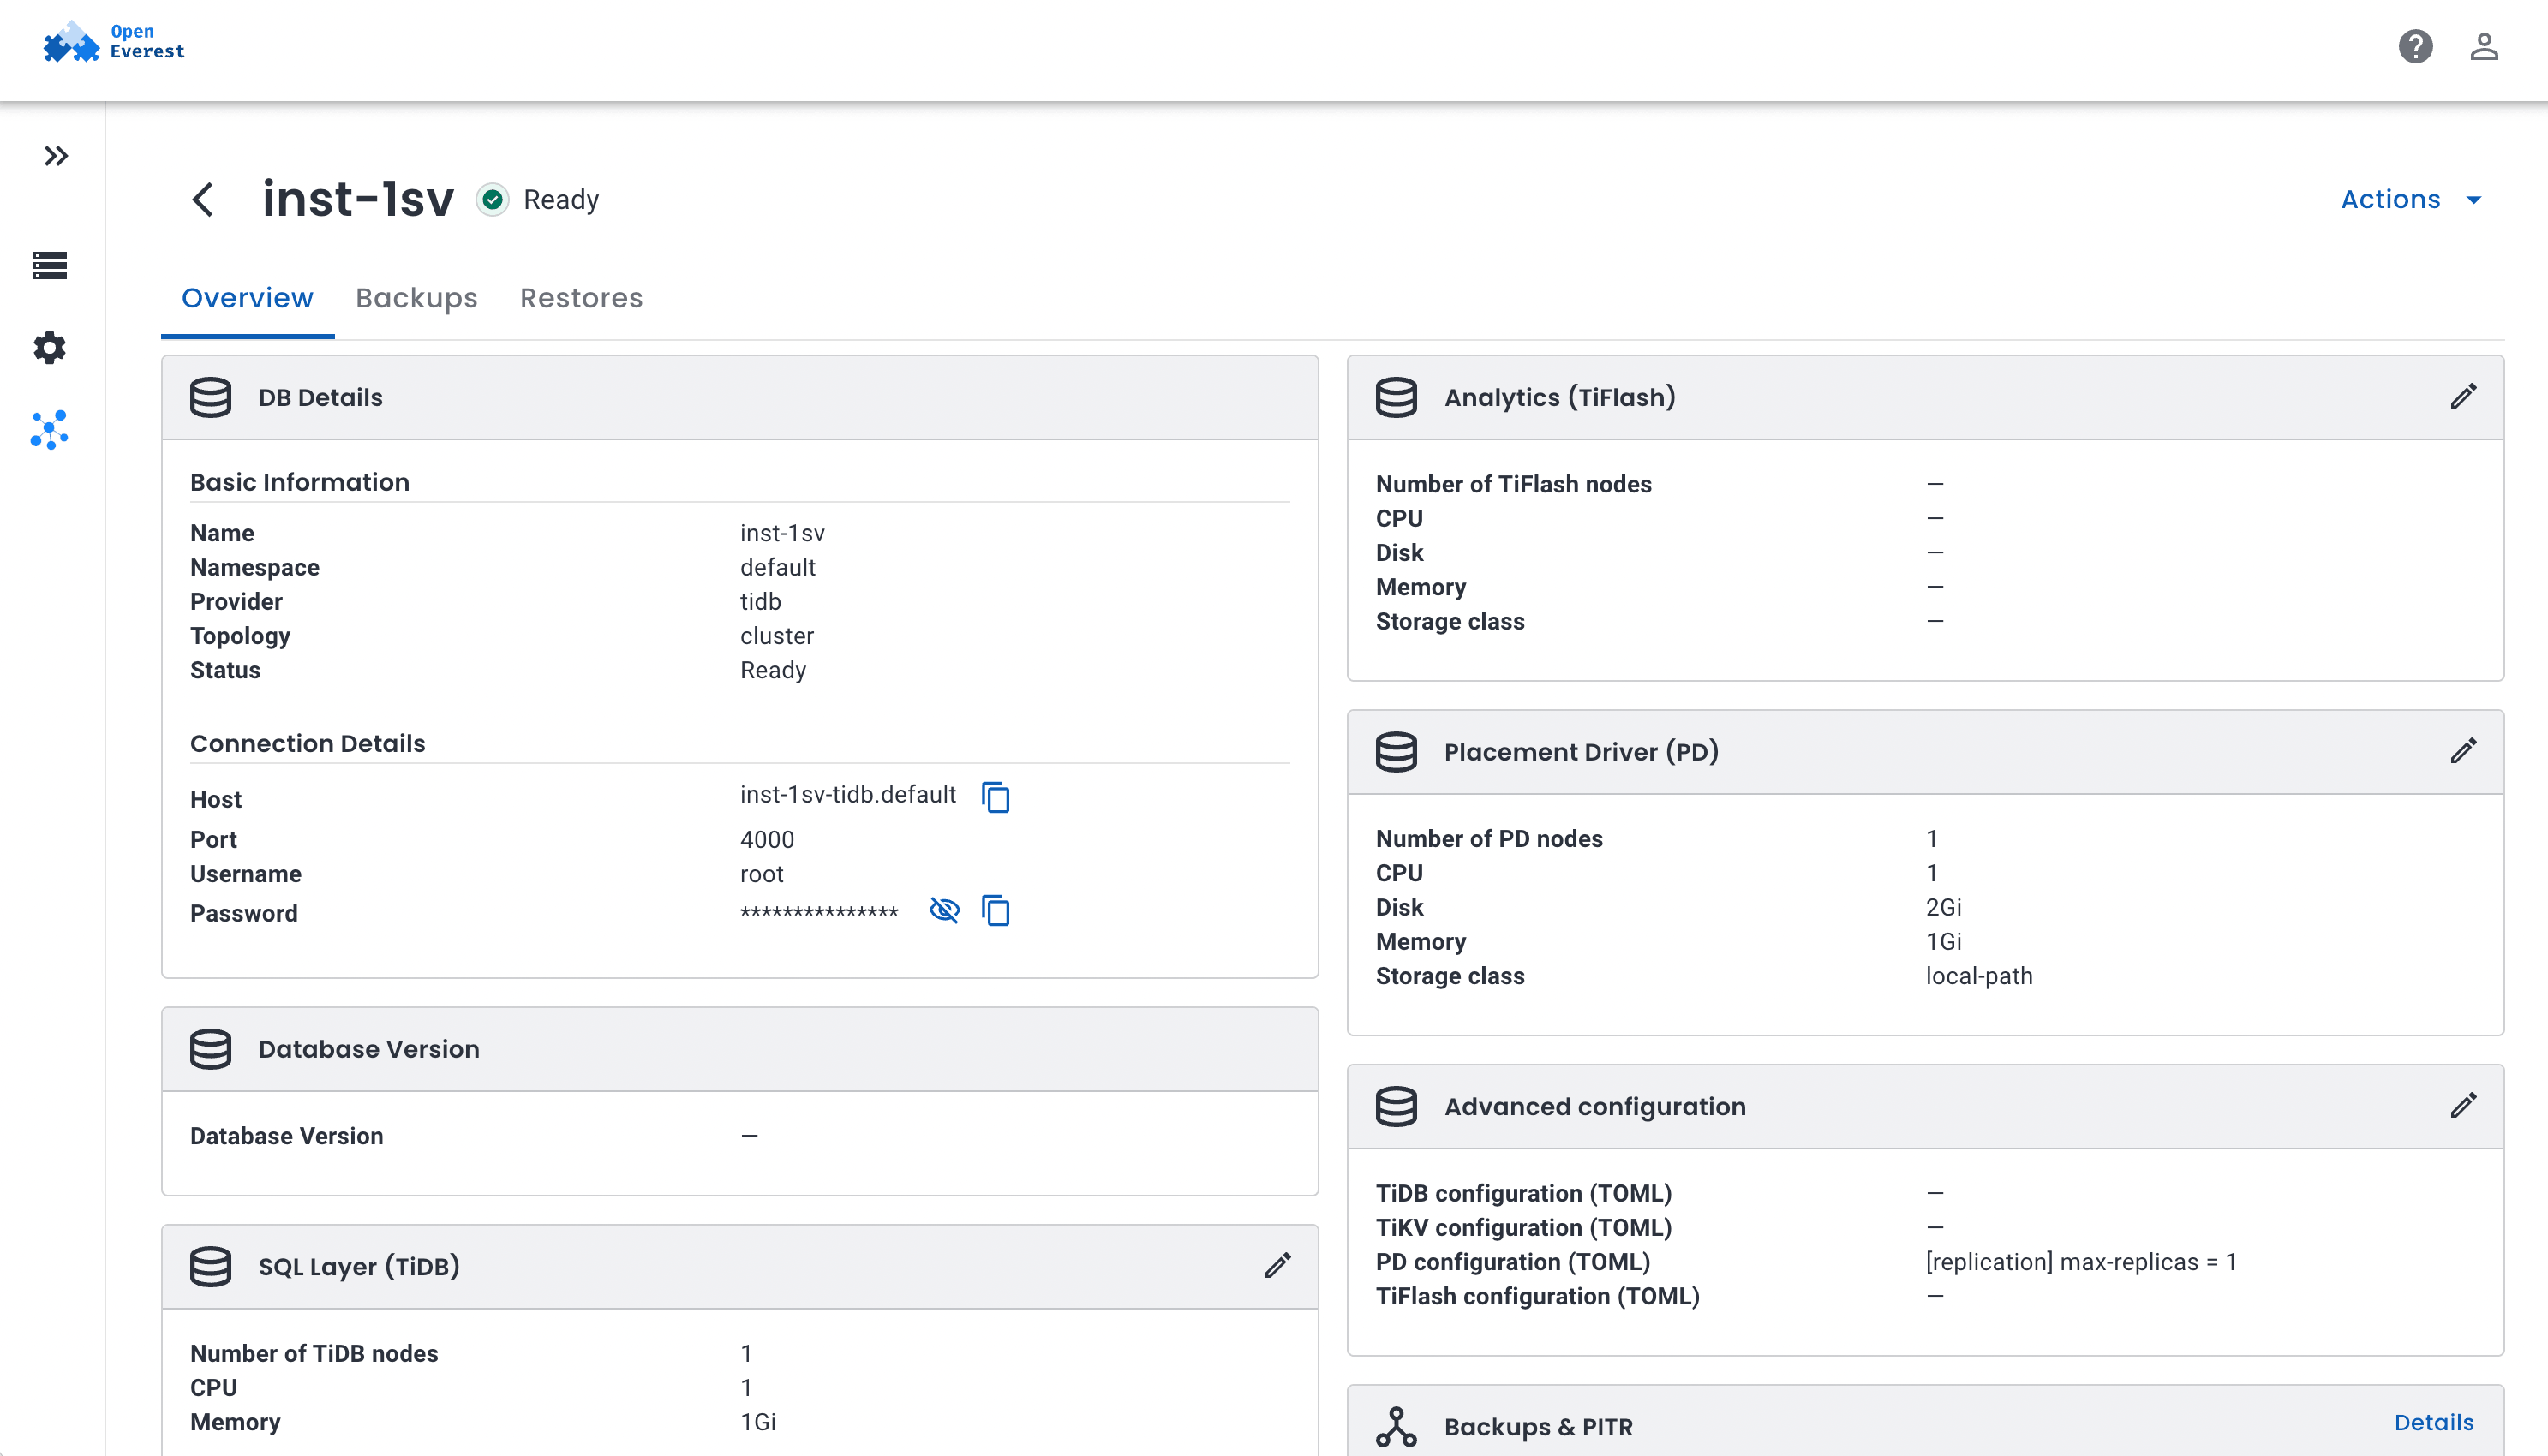2548x1456 pixels.
Task: Click the inst-1sv page title
Action: click(358, 199)
